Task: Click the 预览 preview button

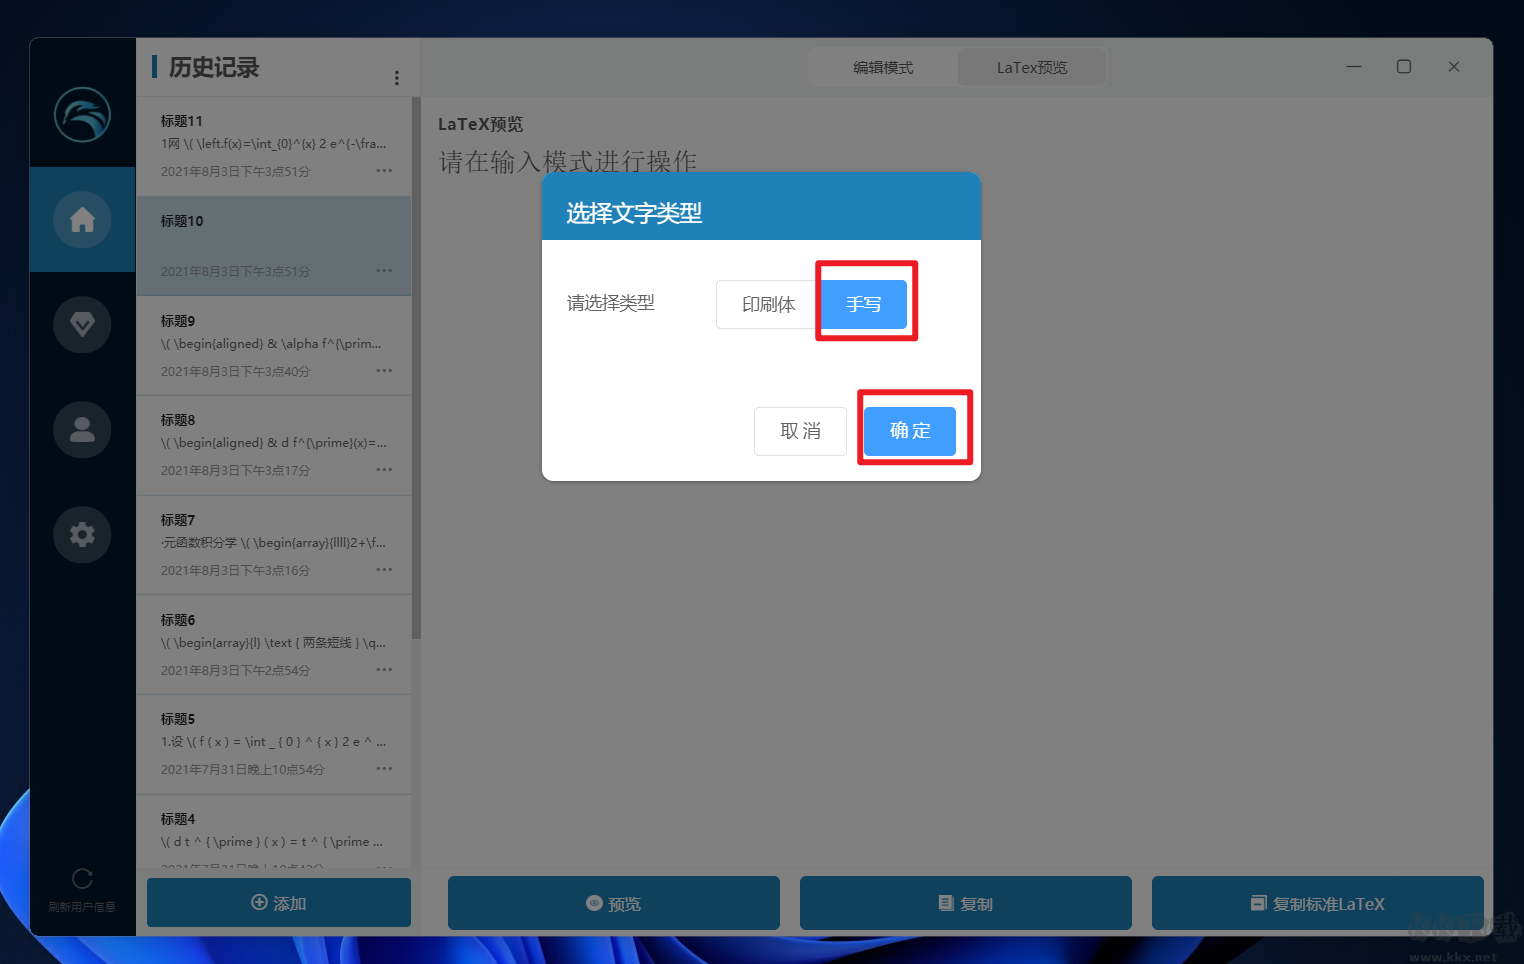Action: pyautogui.click(x=614, y=903)
